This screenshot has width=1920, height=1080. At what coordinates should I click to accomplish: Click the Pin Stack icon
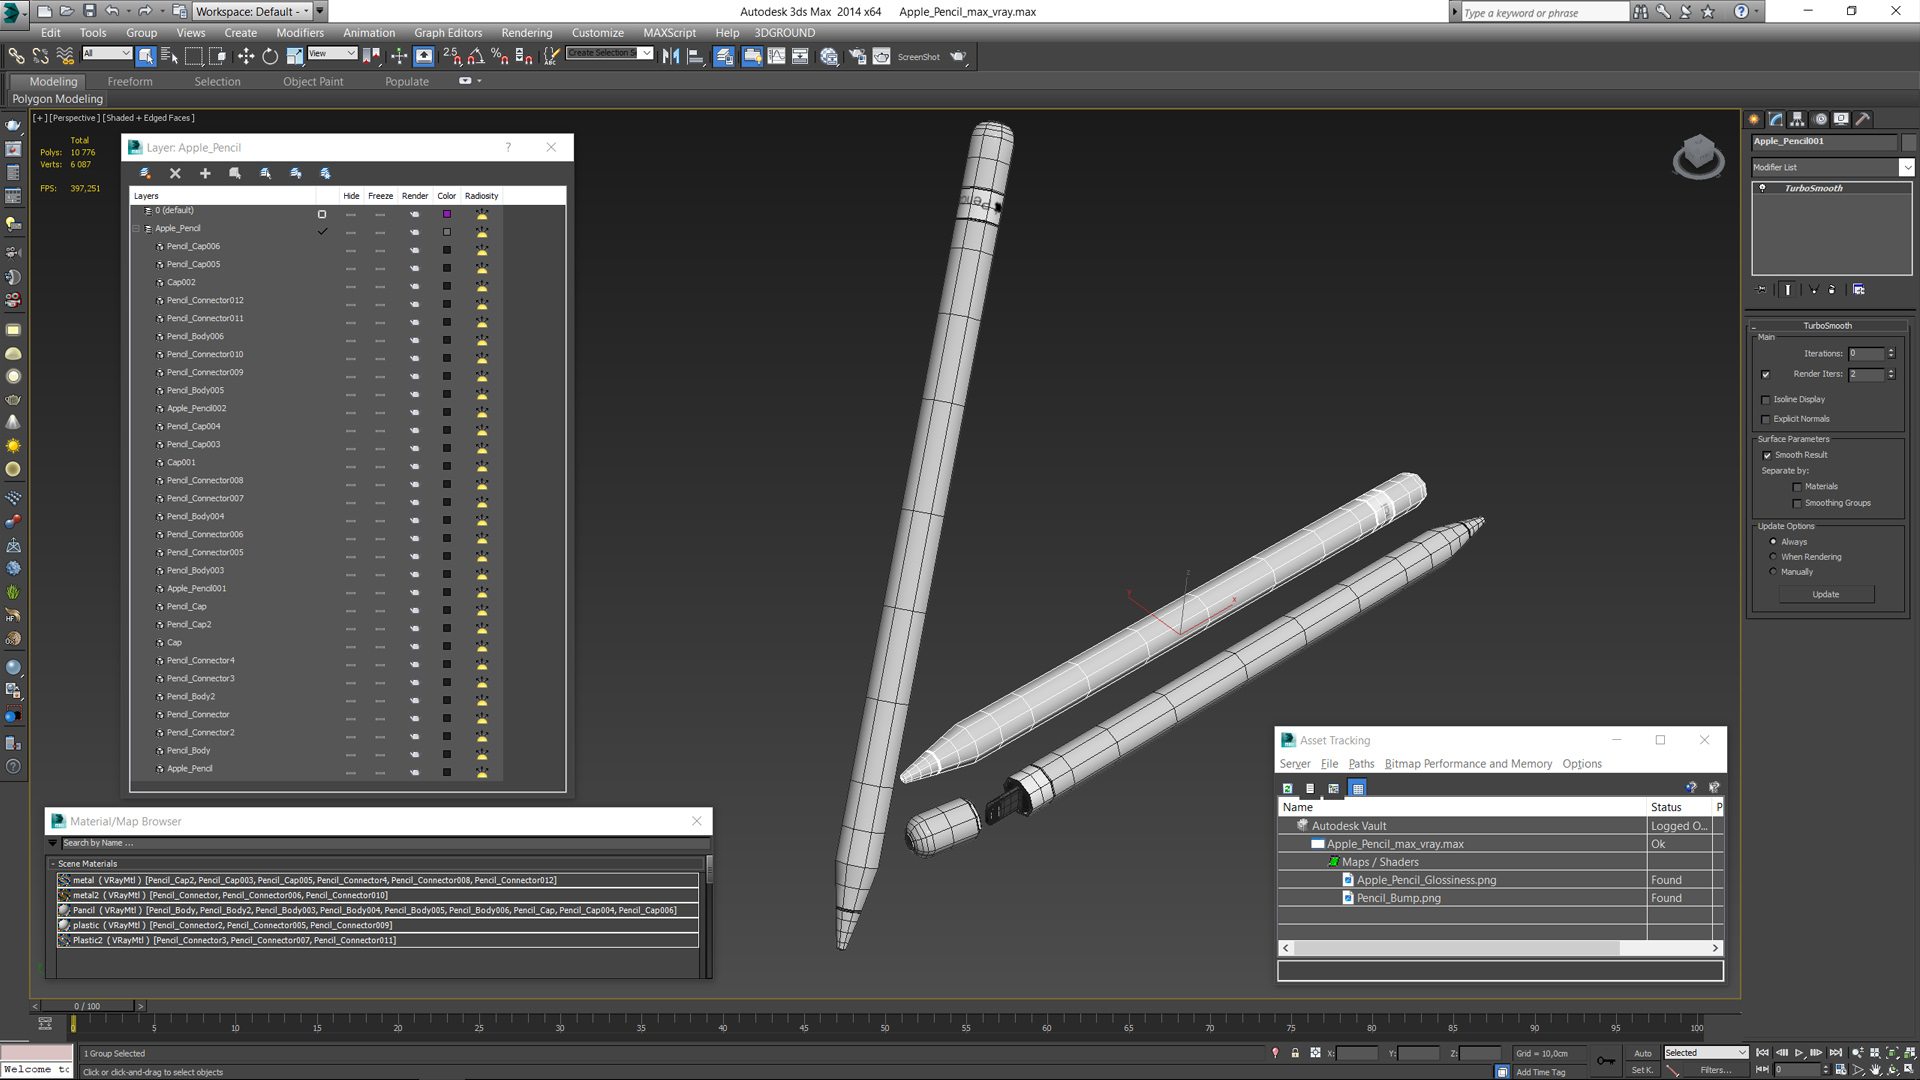pos(1762,290)
